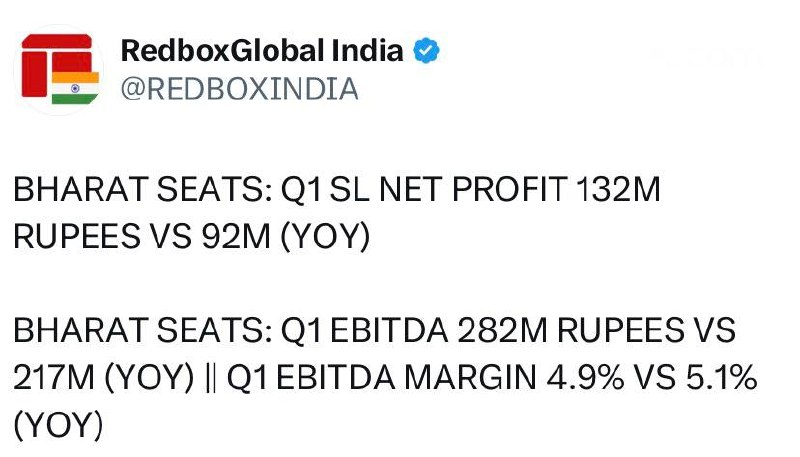This screenshot has height=457, width=800.
Task: Select the Q1 EBITDA 282M text
Action: tap(414, 330)
